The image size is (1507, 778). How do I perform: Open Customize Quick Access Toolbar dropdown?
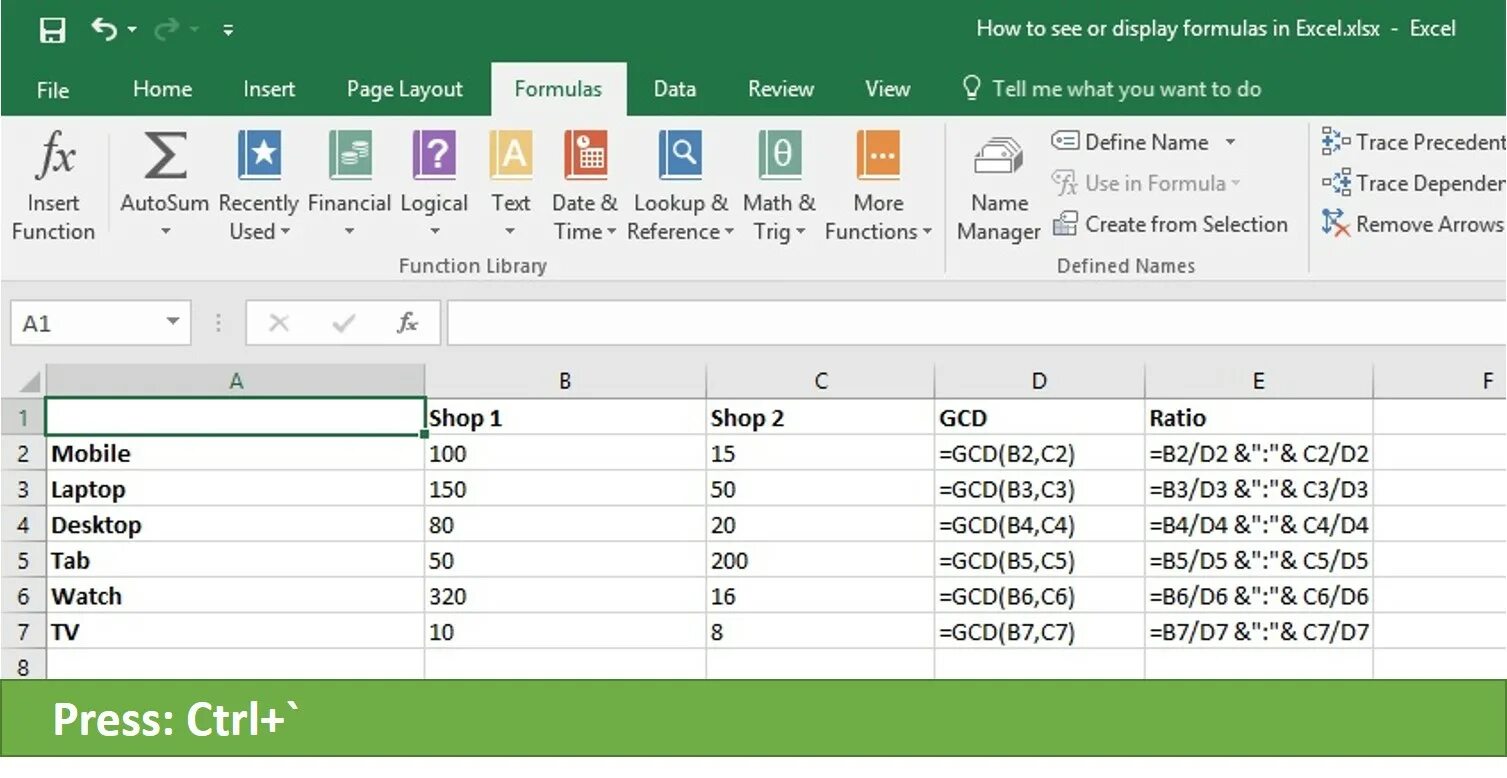coord(228,31)
